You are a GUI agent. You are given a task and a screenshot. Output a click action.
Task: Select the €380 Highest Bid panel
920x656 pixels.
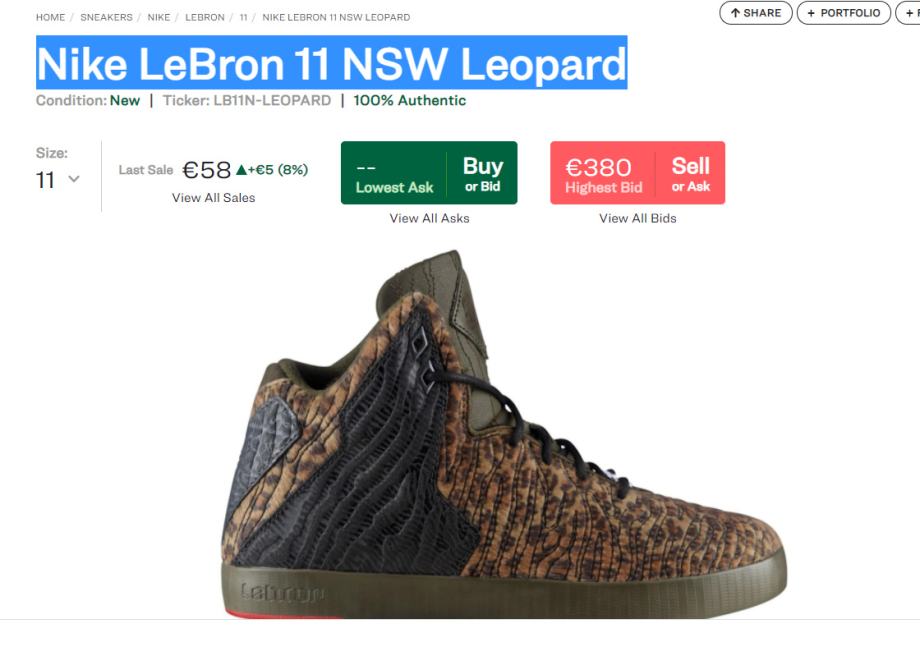[x=603, y=173]
